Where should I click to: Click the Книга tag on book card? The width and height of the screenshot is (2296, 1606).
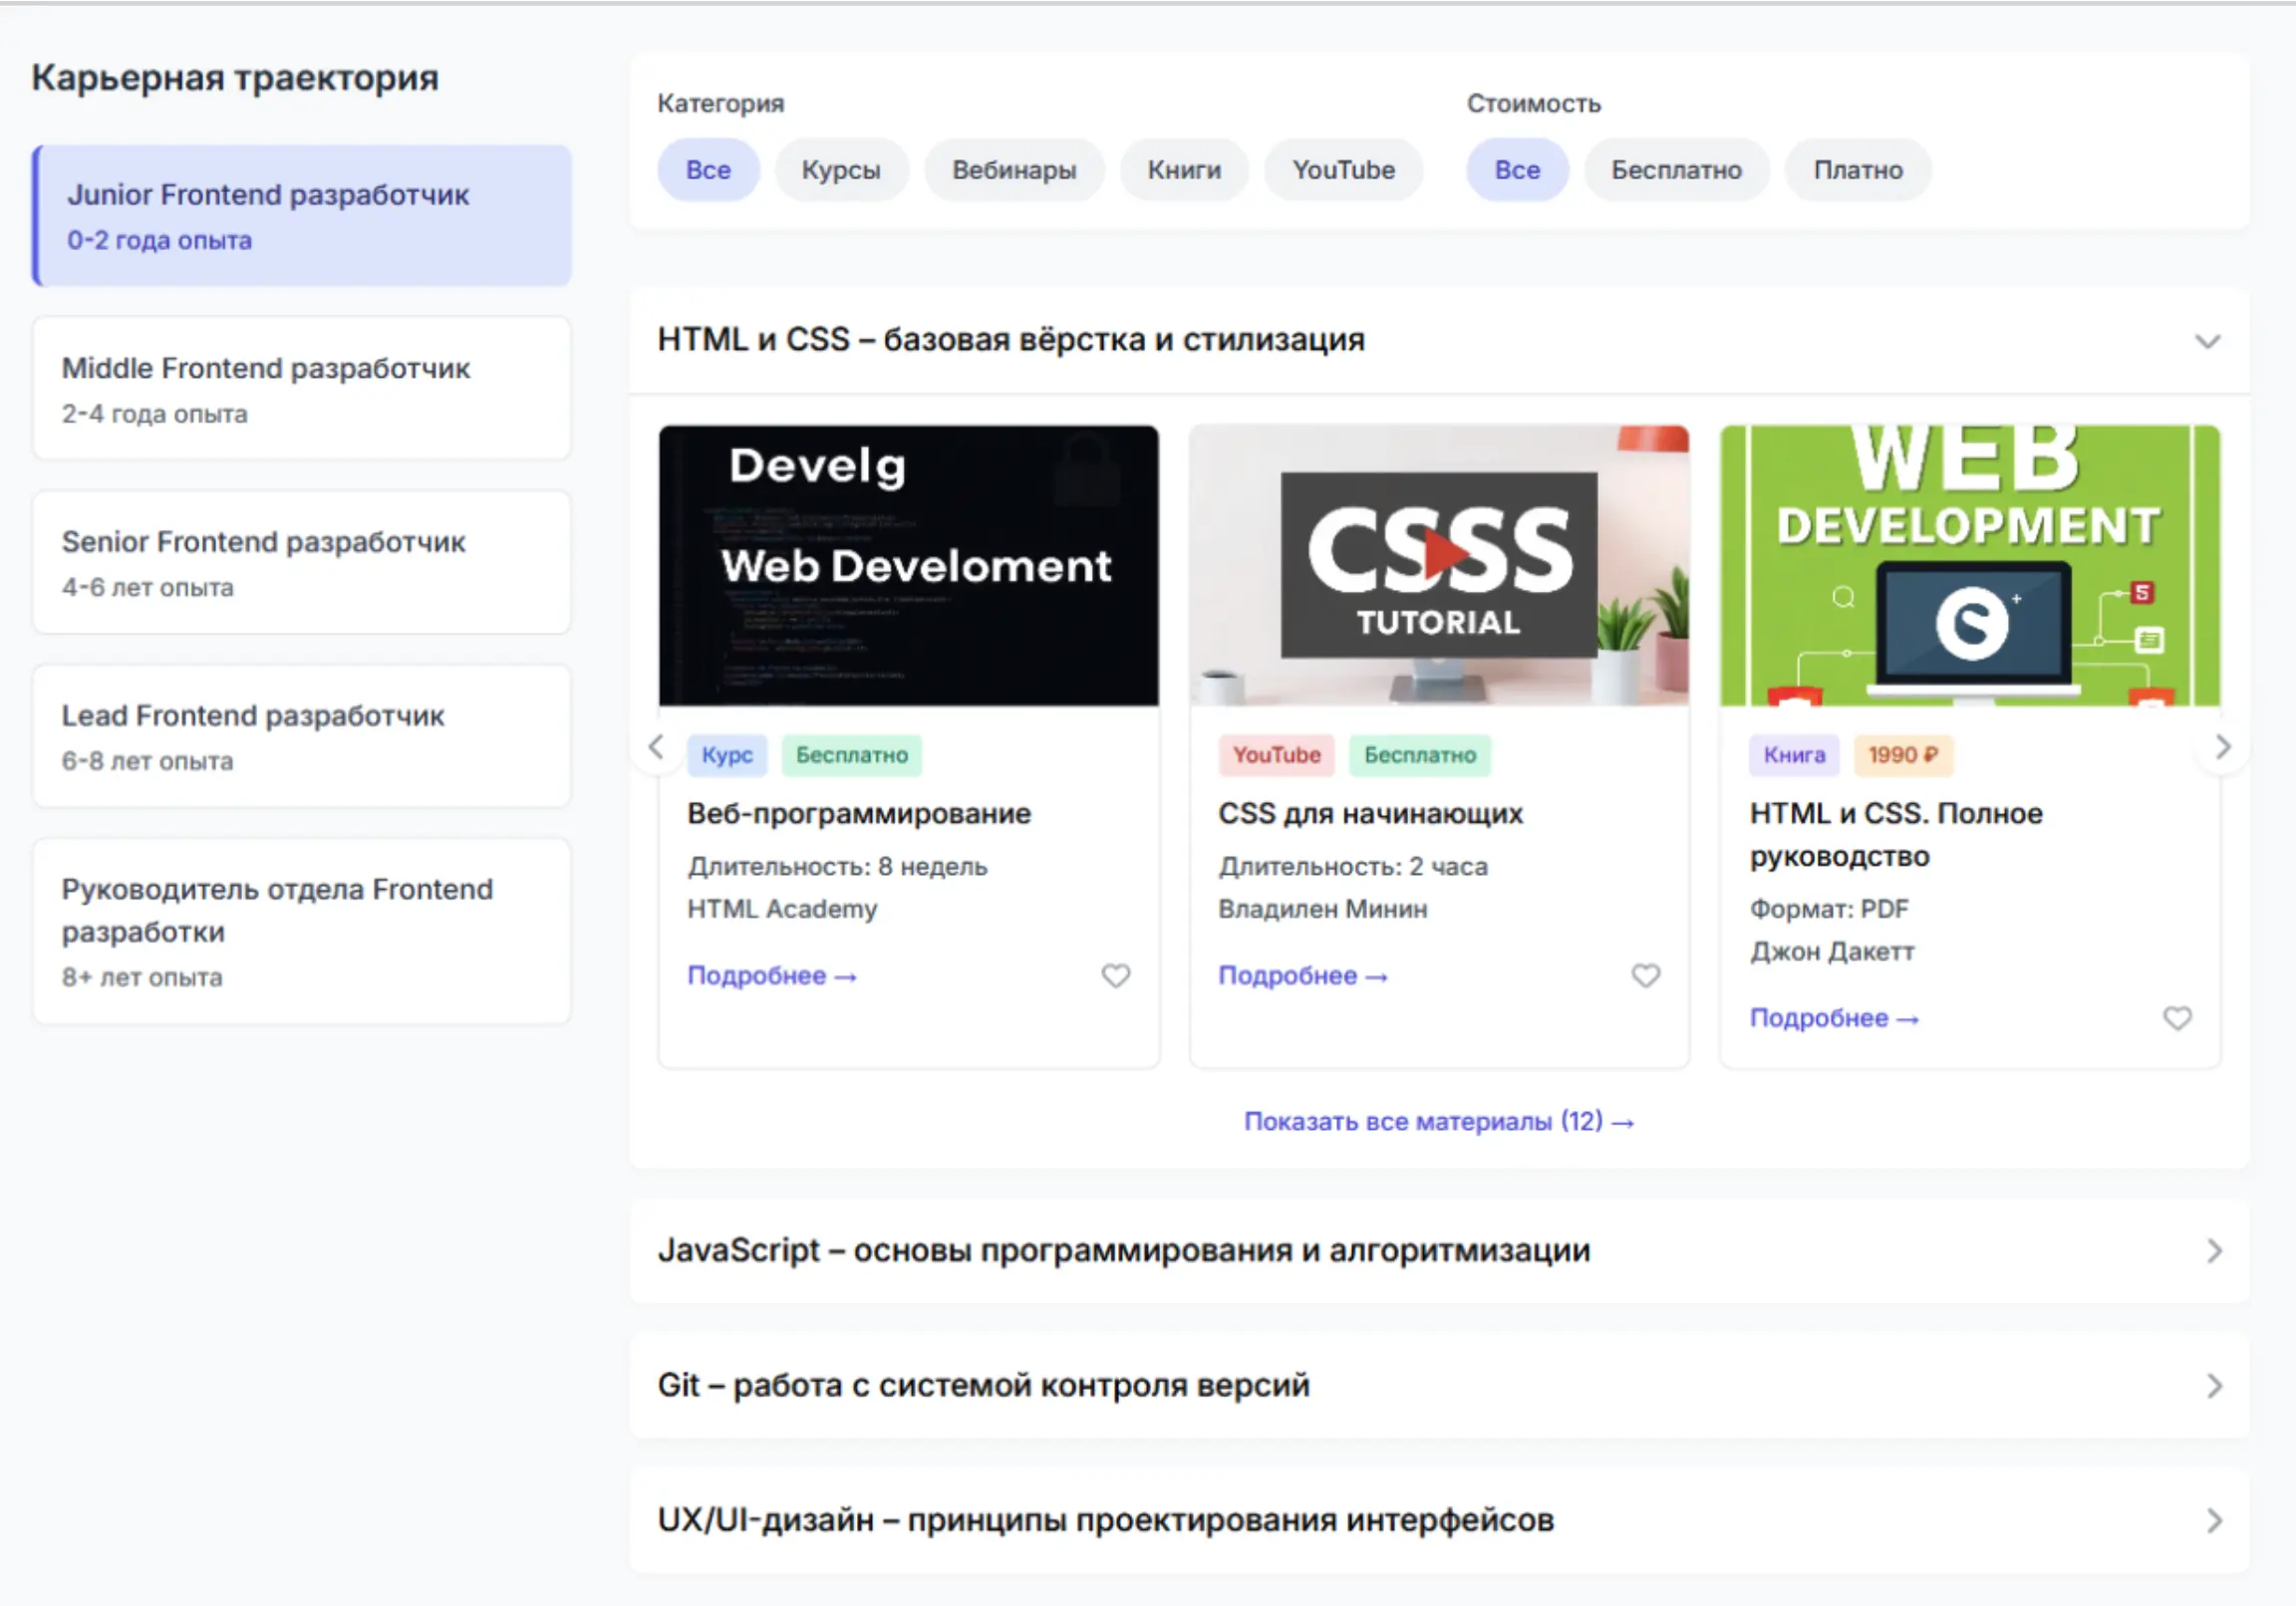[1794, 755]
